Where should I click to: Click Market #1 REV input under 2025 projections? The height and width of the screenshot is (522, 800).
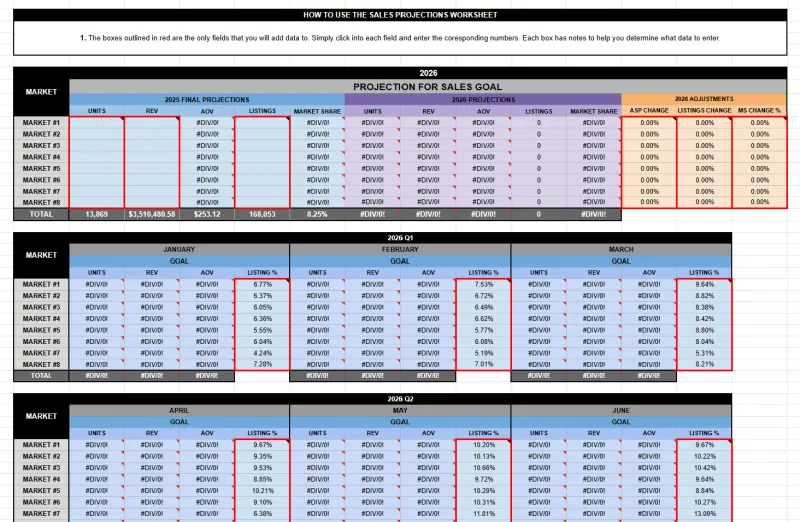[x=152, y=123]
